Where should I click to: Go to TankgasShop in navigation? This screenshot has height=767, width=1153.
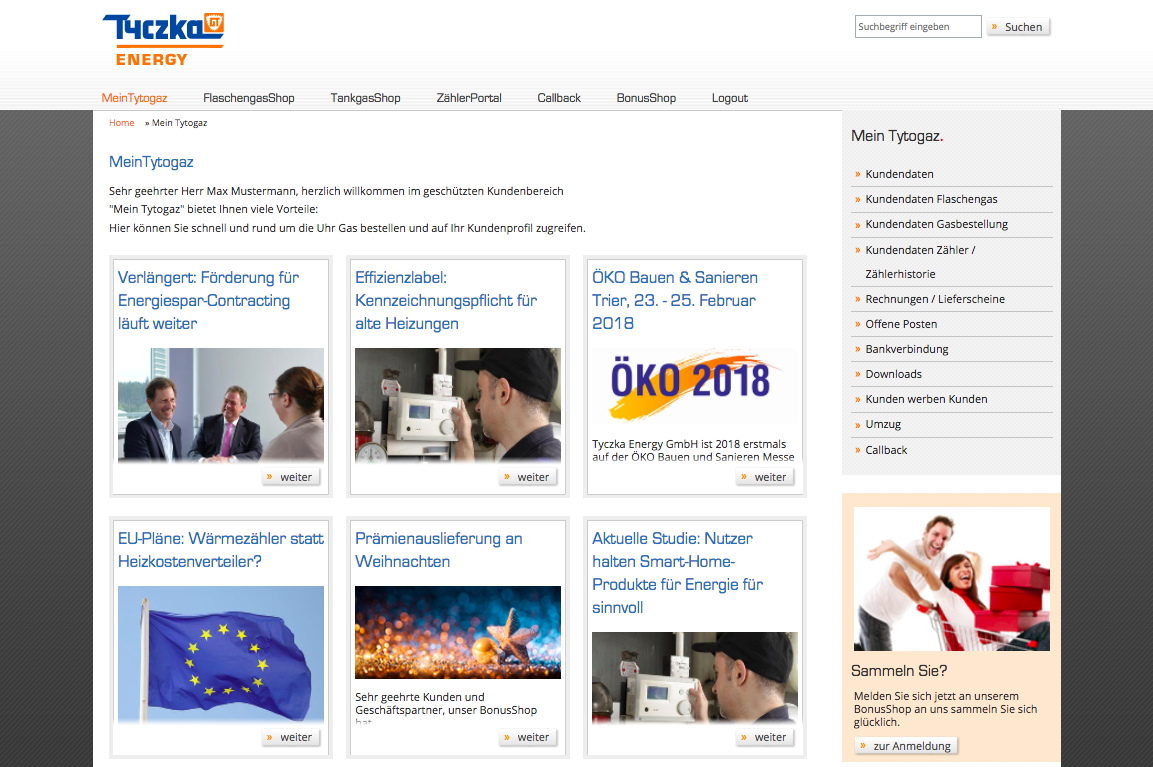(x=365, y=98)
